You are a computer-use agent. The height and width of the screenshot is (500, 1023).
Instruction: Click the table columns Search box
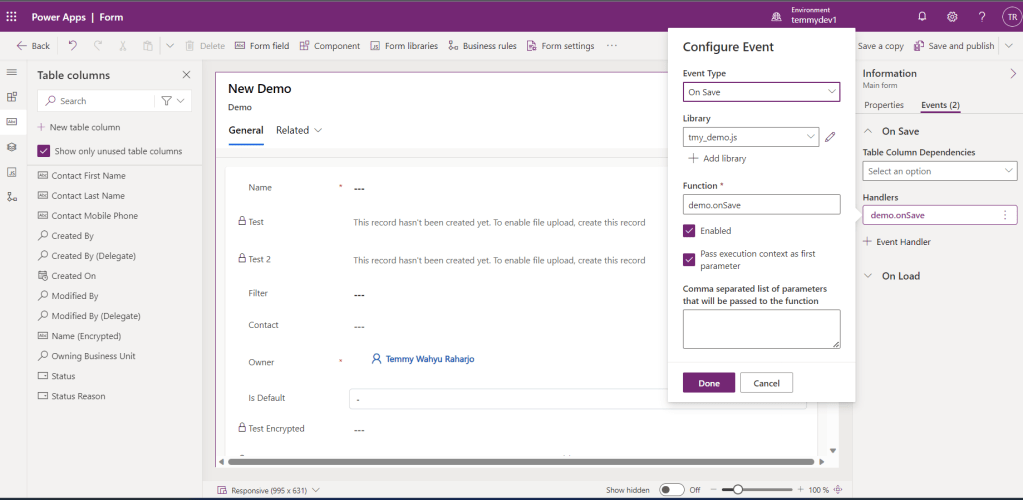point(96,101)
